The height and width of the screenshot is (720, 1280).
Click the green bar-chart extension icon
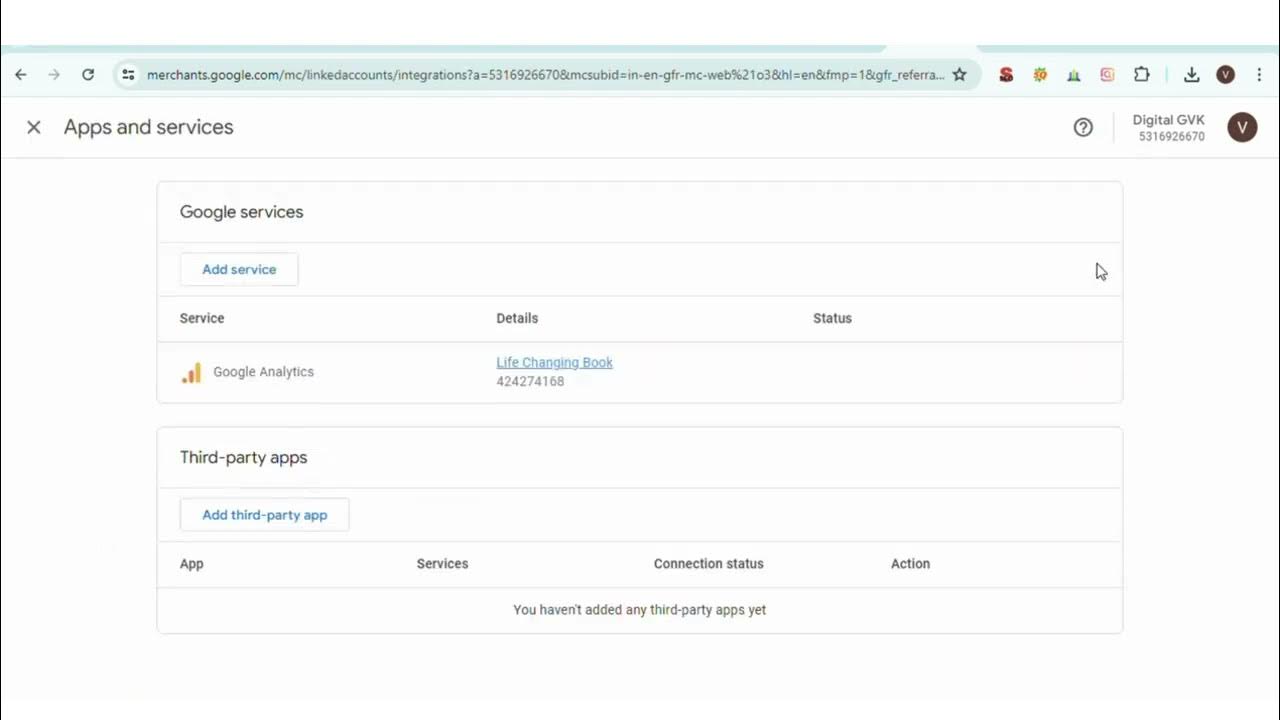[1074, 75]
